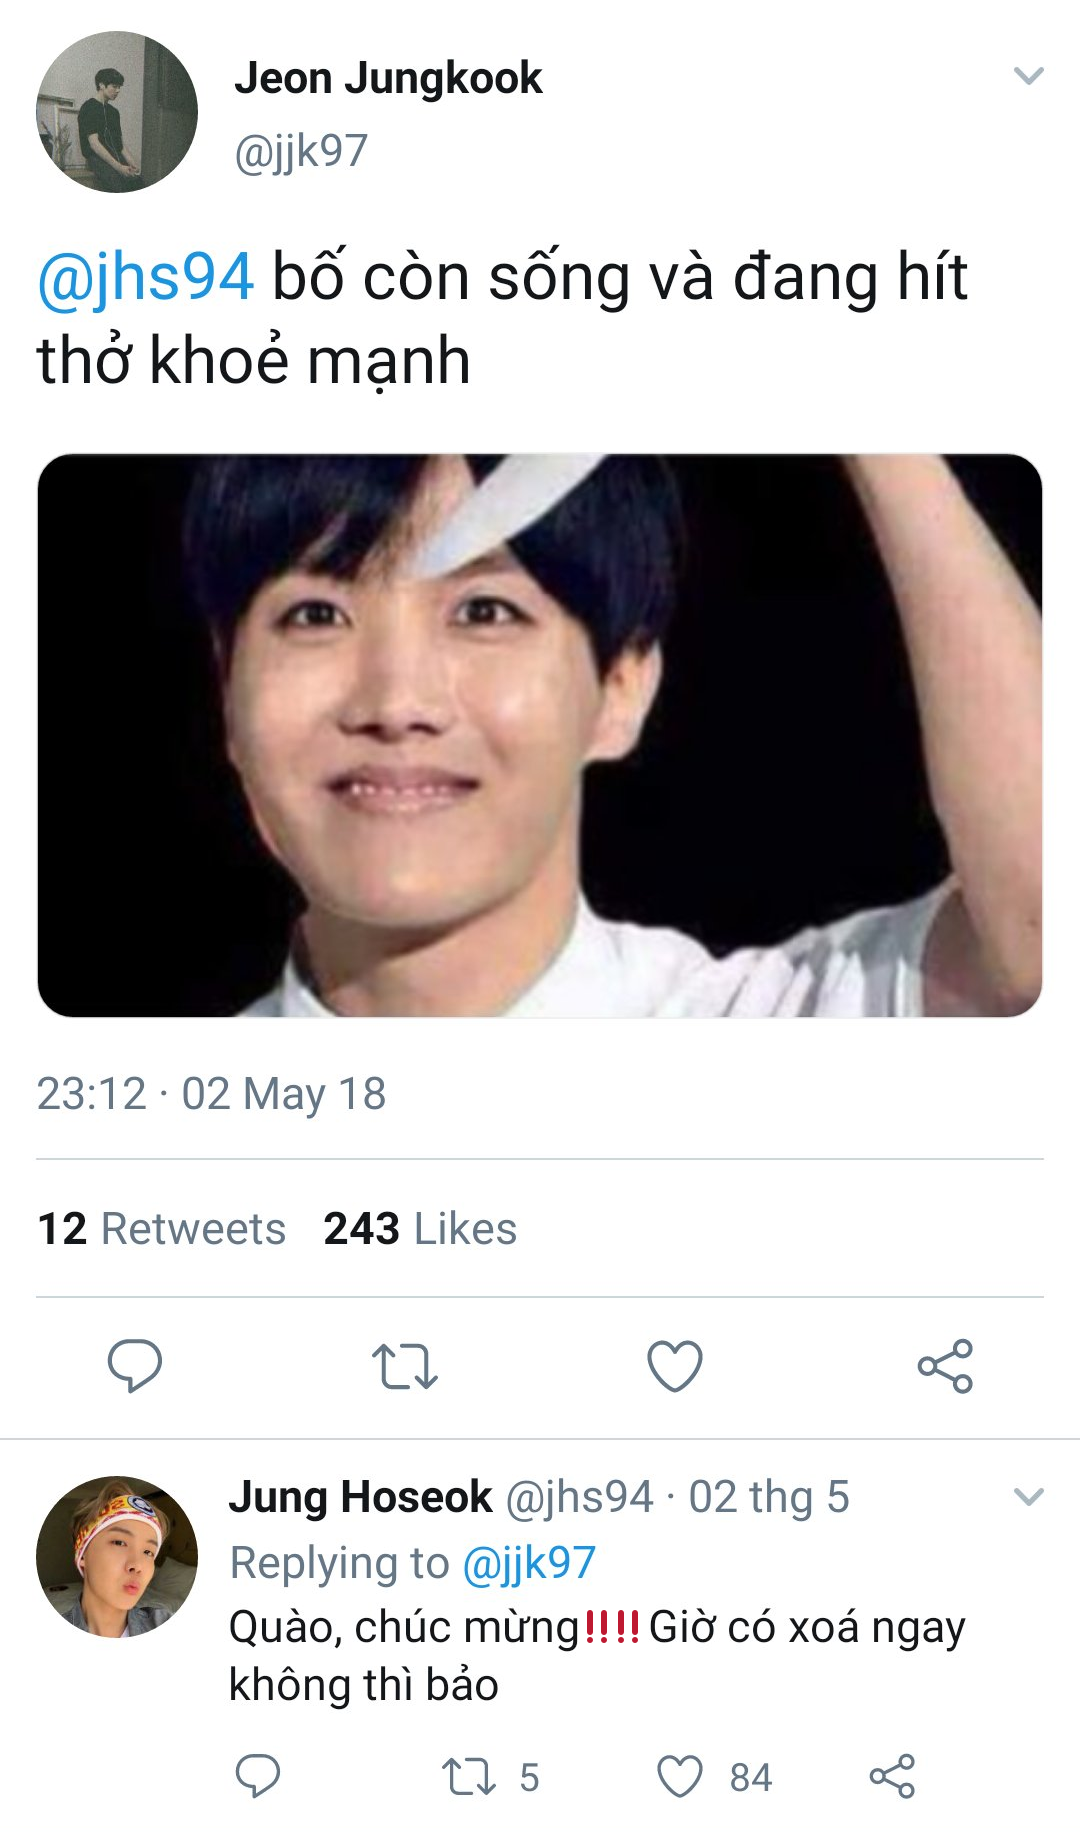Share the main tweet

945,1366
